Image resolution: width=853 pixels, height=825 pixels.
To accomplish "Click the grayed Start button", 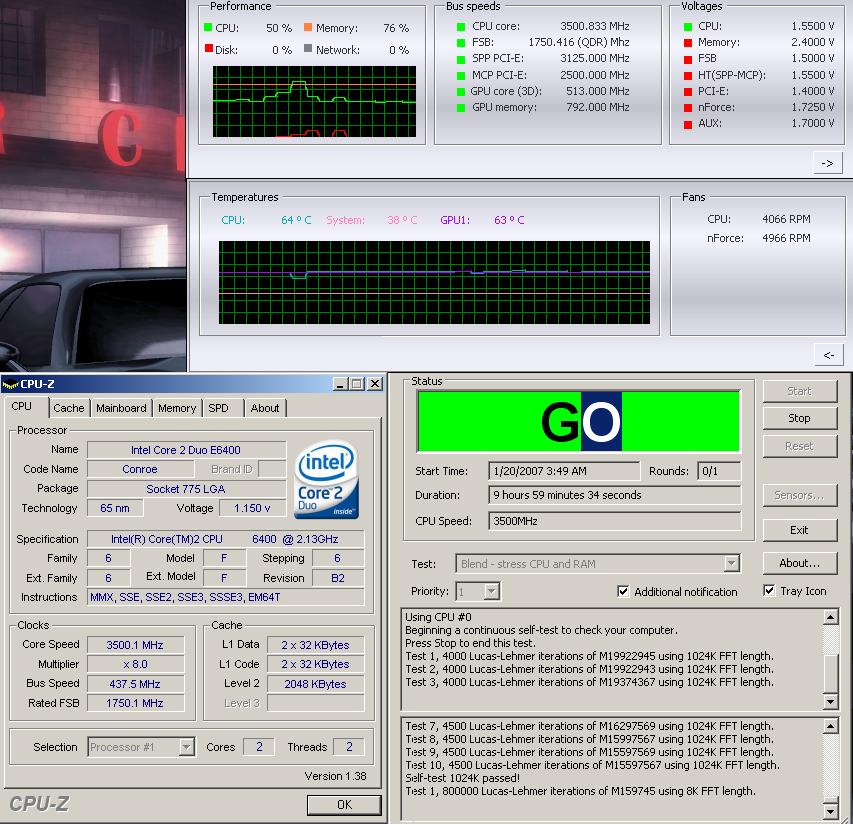I will pyautogui.click(x=799, y=391).
